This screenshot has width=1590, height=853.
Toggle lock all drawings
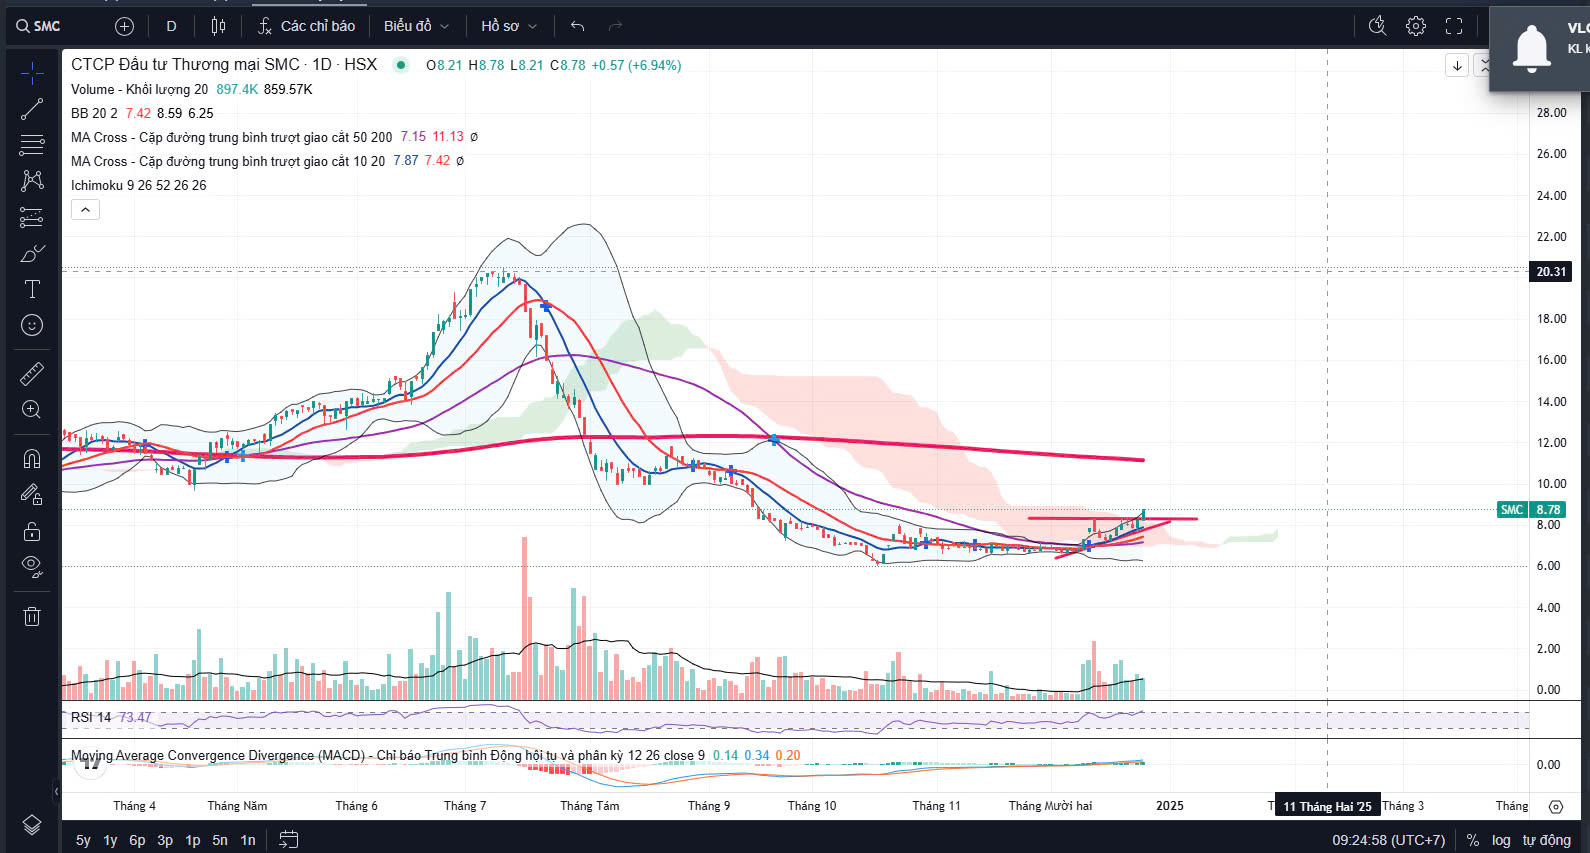click(x=32, y=531)
